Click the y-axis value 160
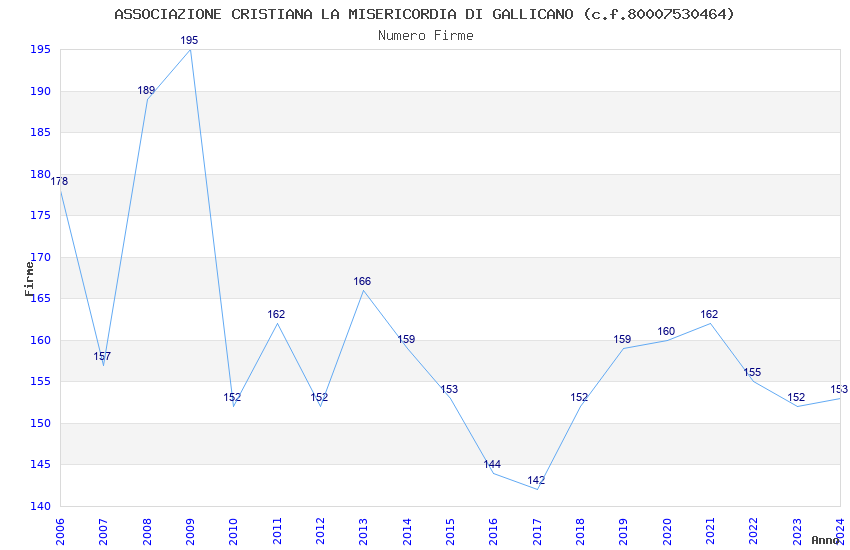This screenshot has height=550, width=850. point(41,340)
